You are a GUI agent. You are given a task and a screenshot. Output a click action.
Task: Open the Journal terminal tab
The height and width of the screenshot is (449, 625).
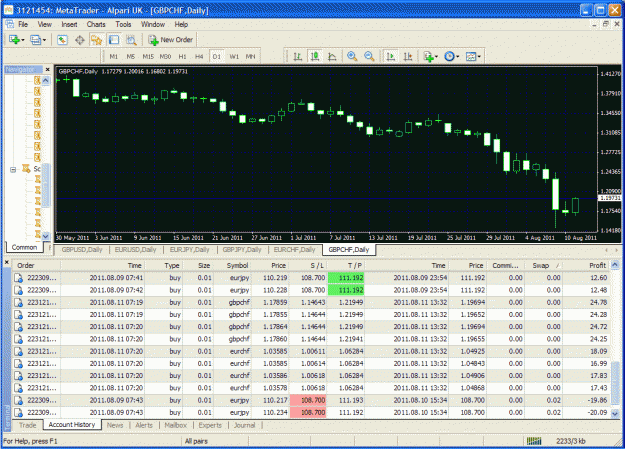tap(244, 425)
